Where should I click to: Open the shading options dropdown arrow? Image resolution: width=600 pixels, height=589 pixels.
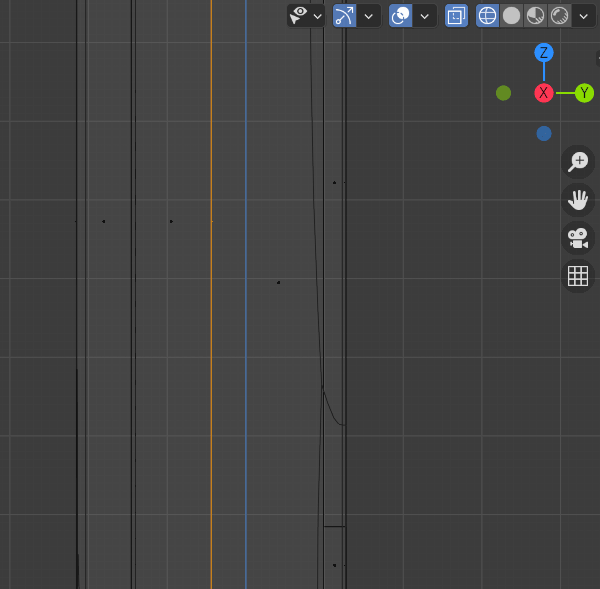(x=584, y=16)
